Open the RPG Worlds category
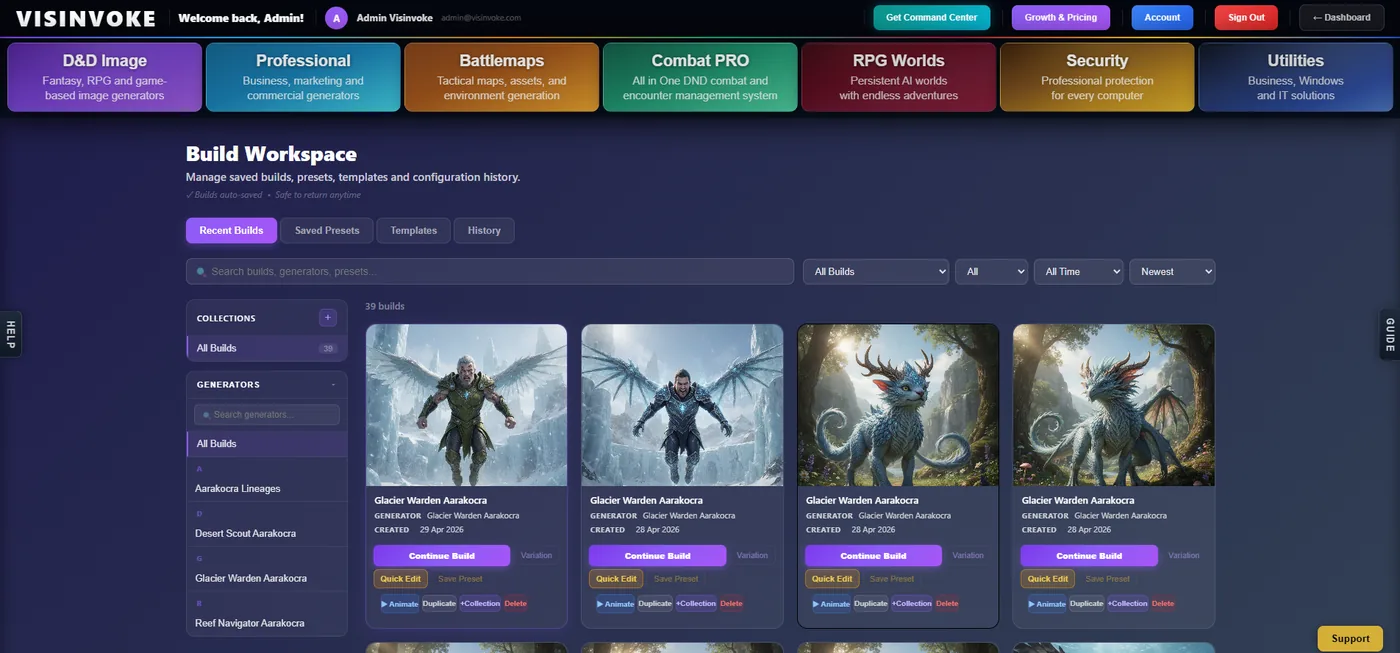This screenshot has width=1400, height=653. (898, 77)
